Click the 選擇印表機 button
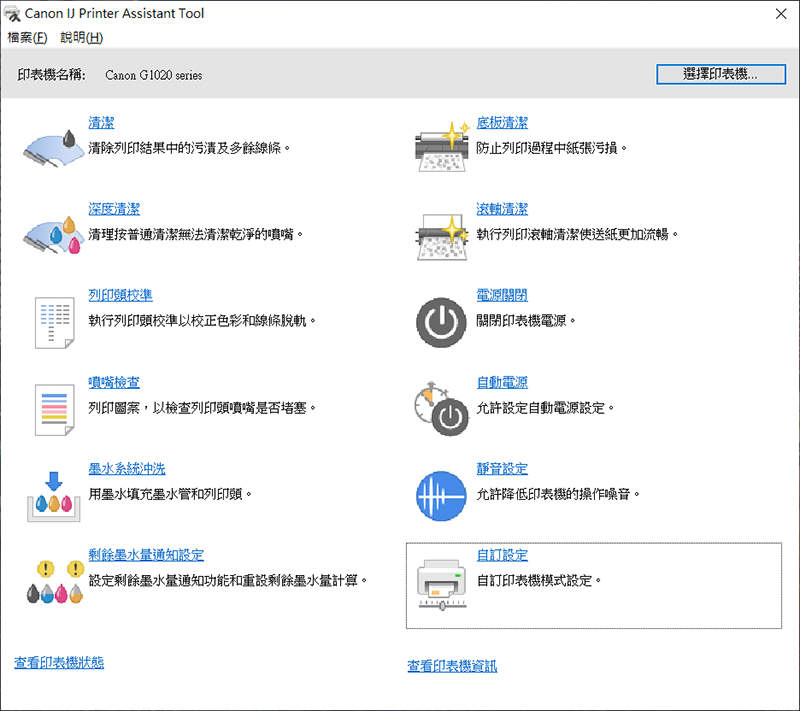The image size is (800, 711). 720,74
